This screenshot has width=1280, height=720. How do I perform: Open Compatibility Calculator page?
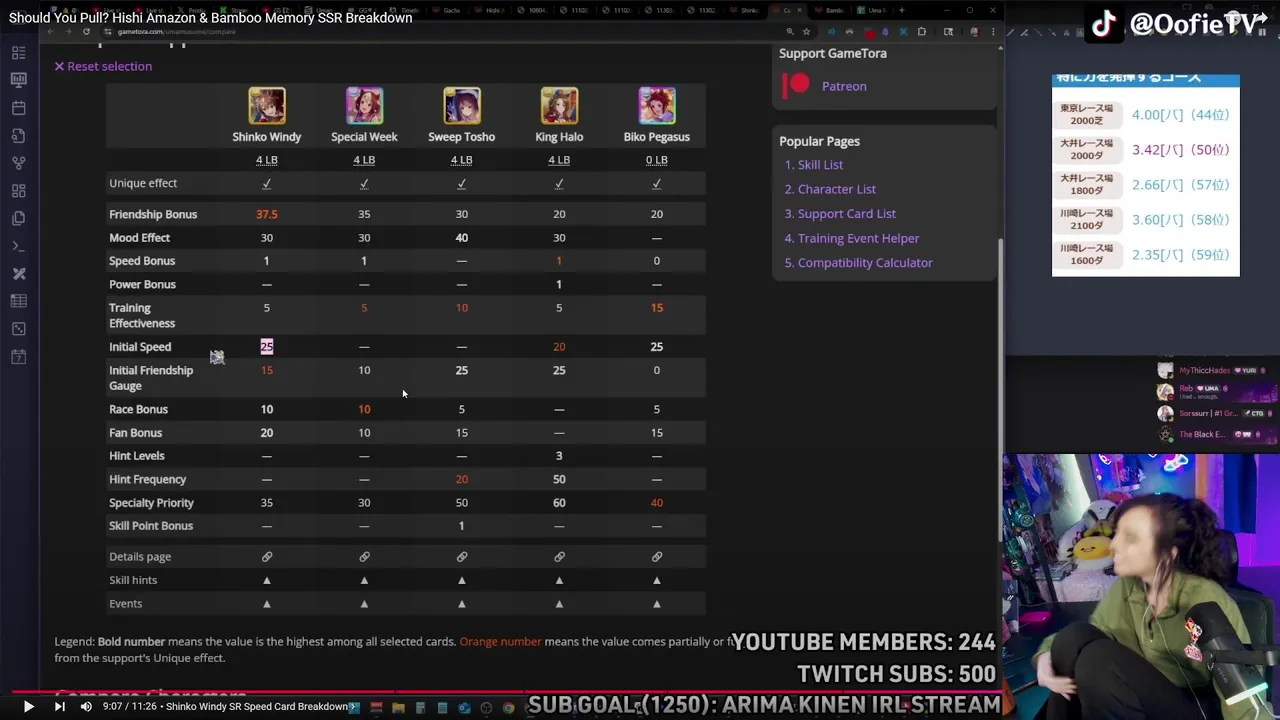865,262
